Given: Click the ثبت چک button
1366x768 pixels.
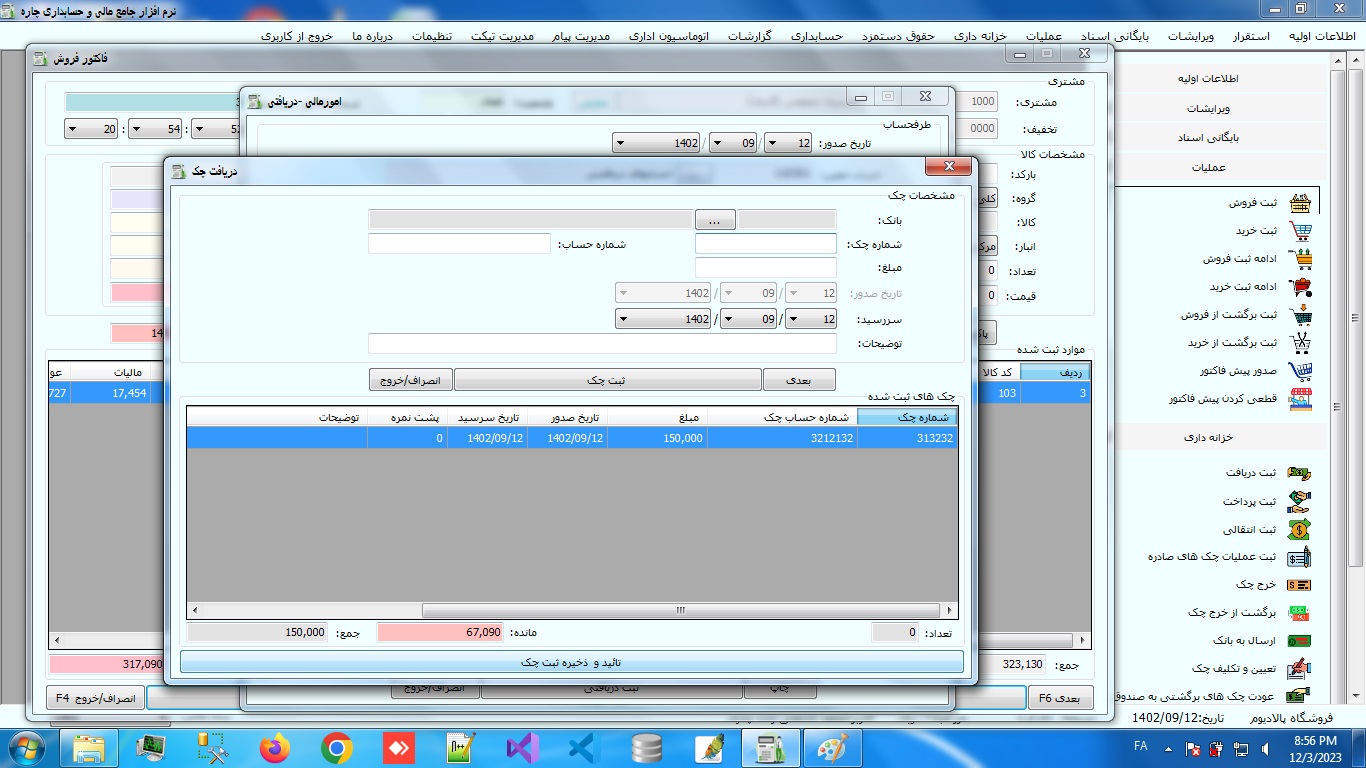Looking at the screenshot, I should click(607, 380).
